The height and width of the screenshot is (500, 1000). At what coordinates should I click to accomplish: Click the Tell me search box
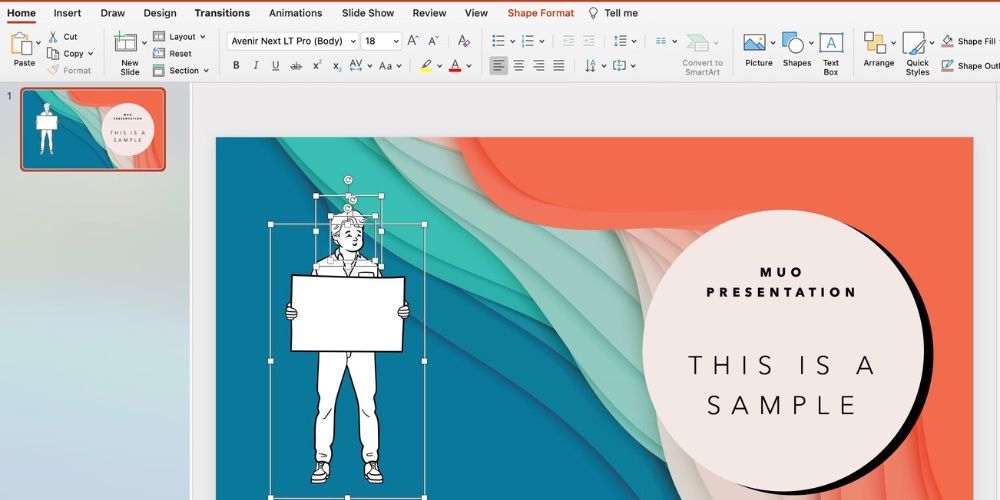(x=620, y=13)
